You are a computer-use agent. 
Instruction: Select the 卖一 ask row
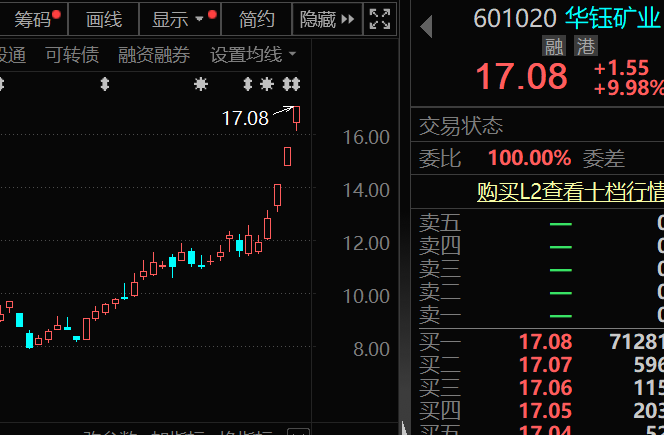click(541, 315)
